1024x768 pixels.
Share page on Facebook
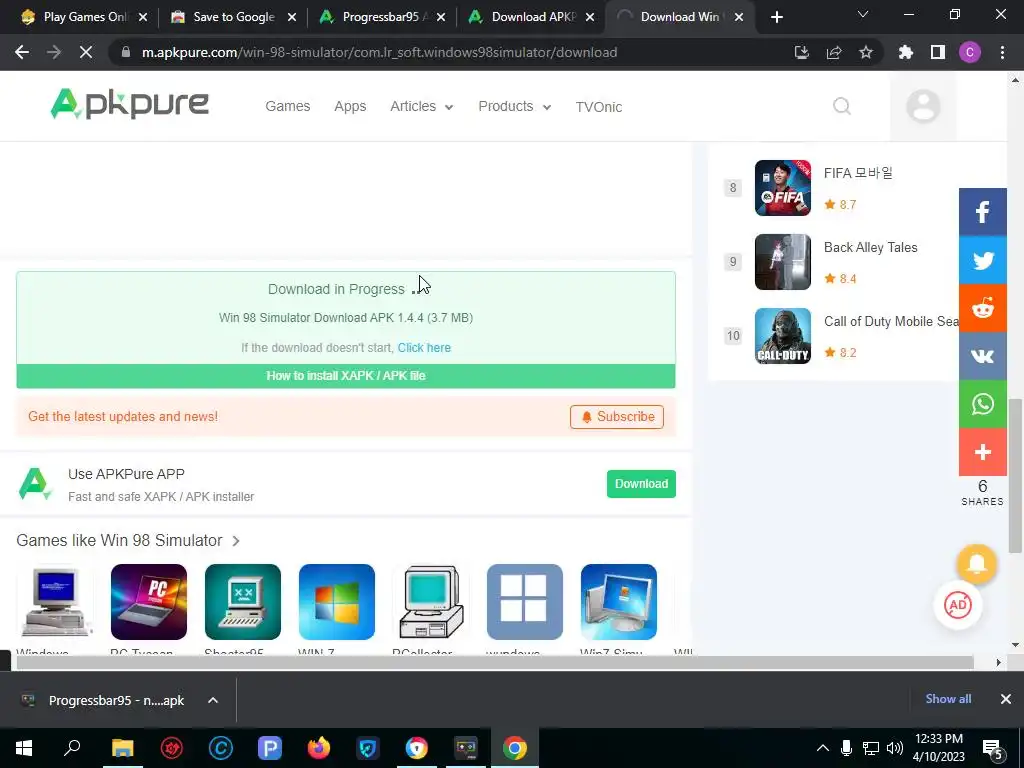[x=982, y=212]
